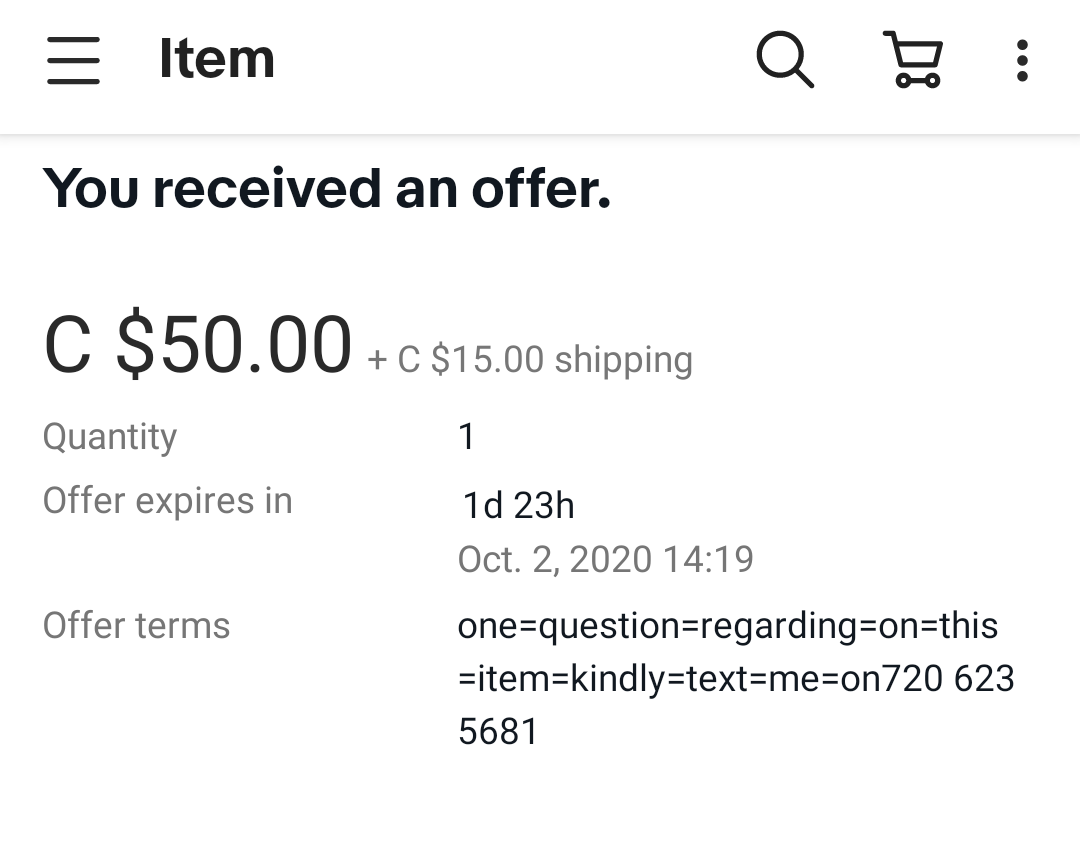1080x848 pixels.
Task: Tap the search magnifier icon
Action: (784, 60)
